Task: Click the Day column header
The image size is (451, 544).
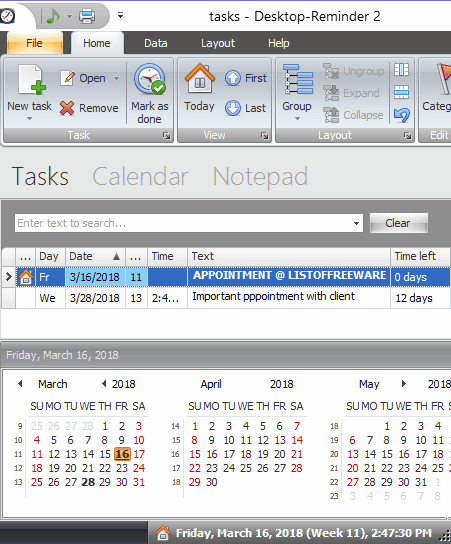Action: (x=51, y=256)
